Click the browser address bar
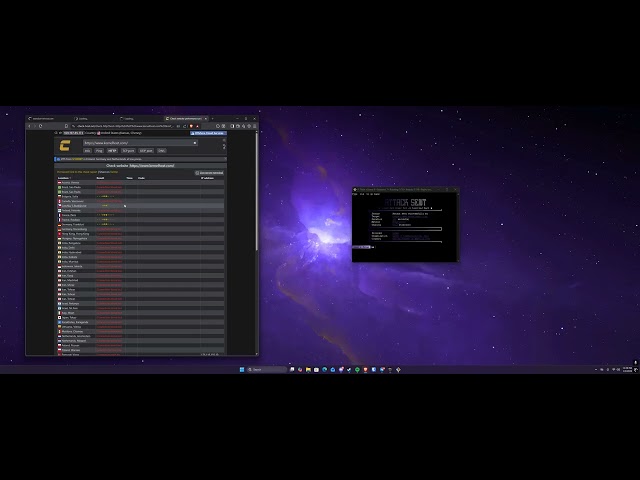 (x=126, y=126)
